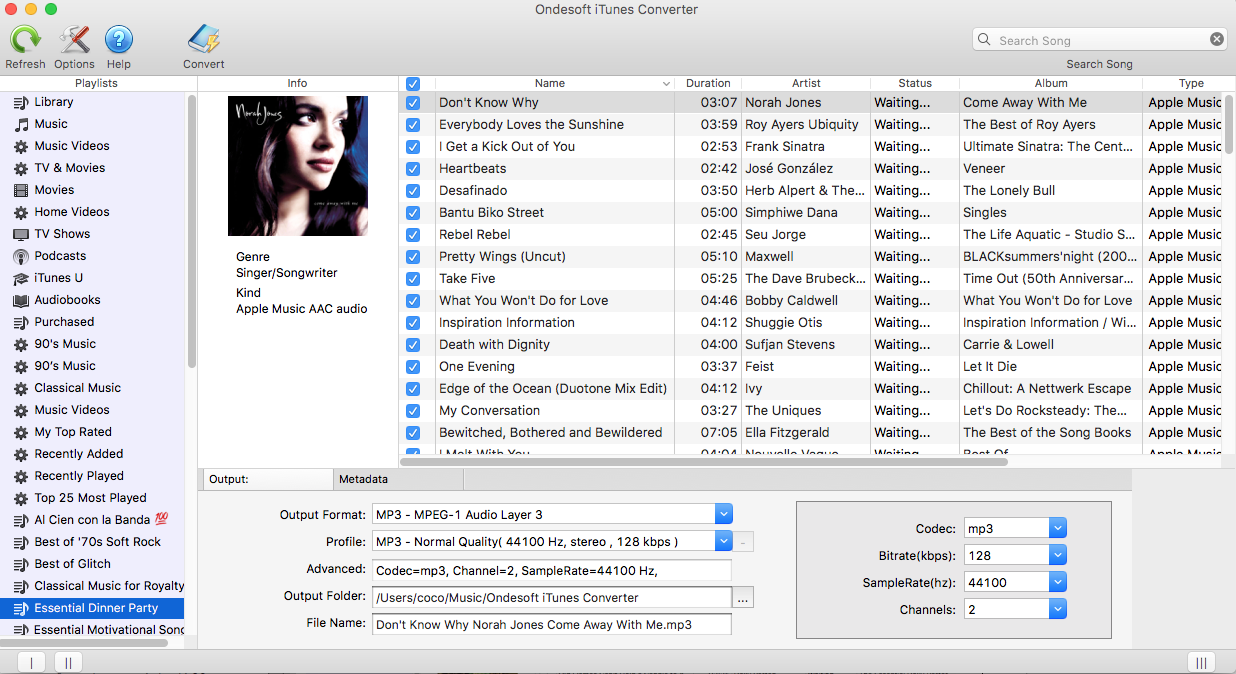Click the song list vertical scrollbar
Screen dimensions: 1236x674
click(x=1229, y=125)
